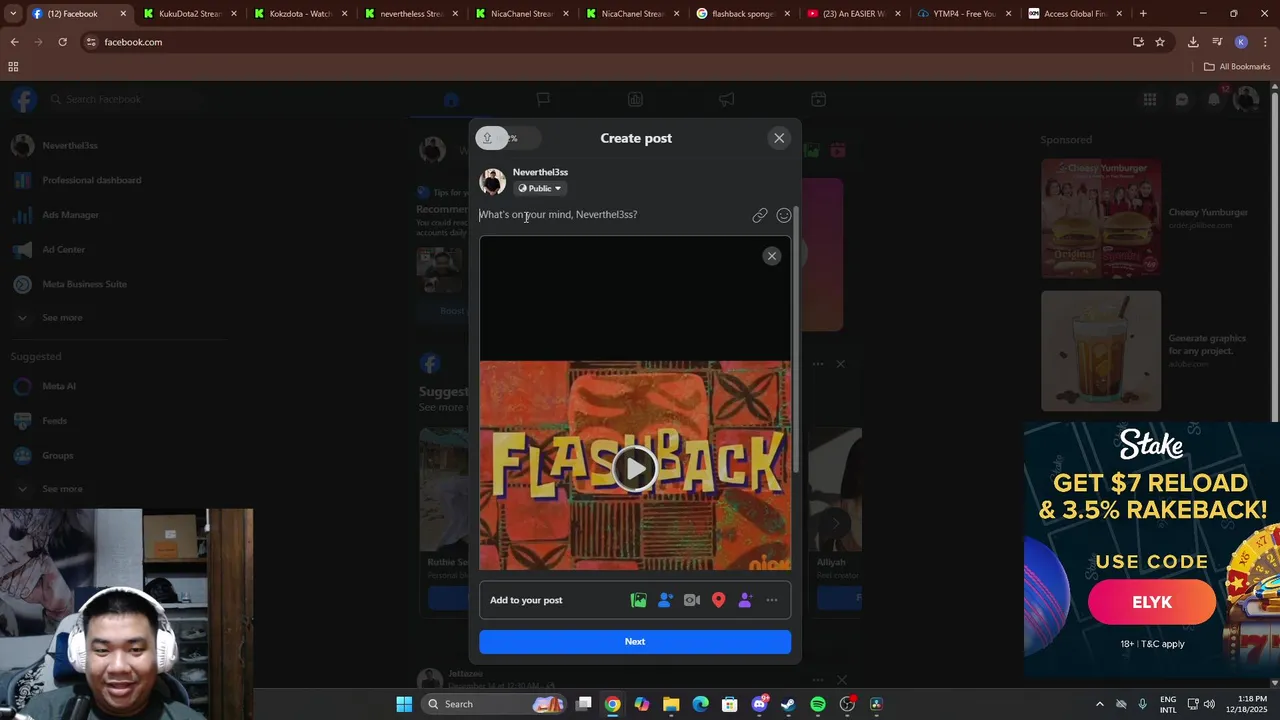Open the Windows Start menu
The width and height of the screenshot is (1280, 720).
click(404, 704)
